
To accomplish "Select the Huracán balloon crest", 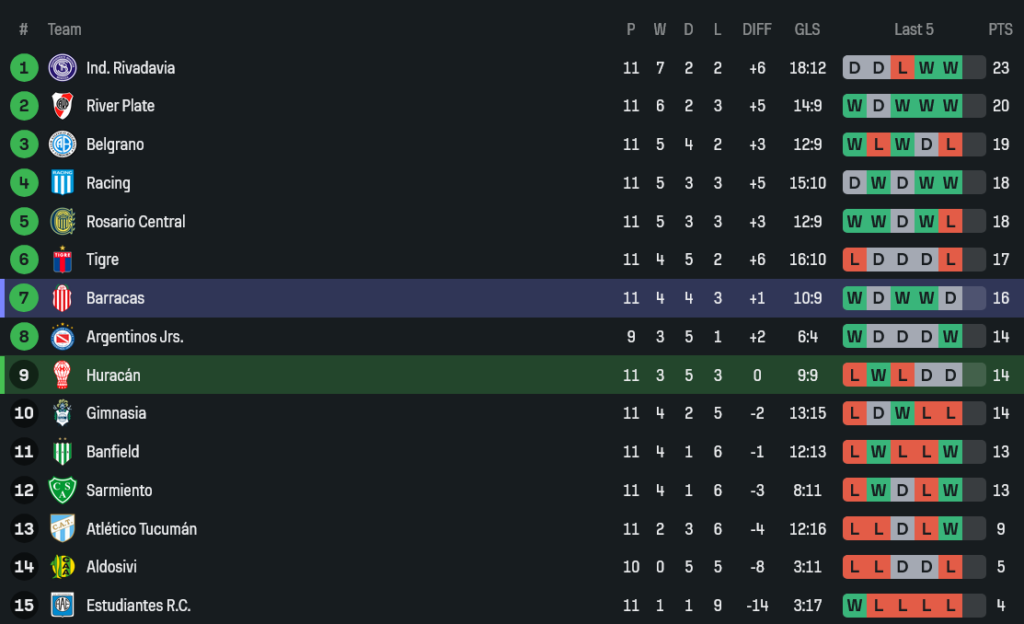I will pos(62,375).
